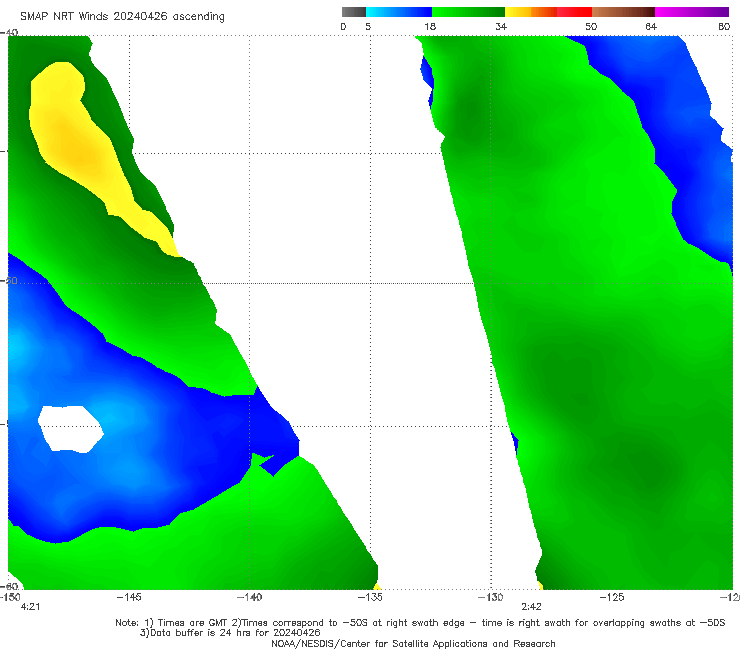Click the longitude label '-135'

point(370,597)
